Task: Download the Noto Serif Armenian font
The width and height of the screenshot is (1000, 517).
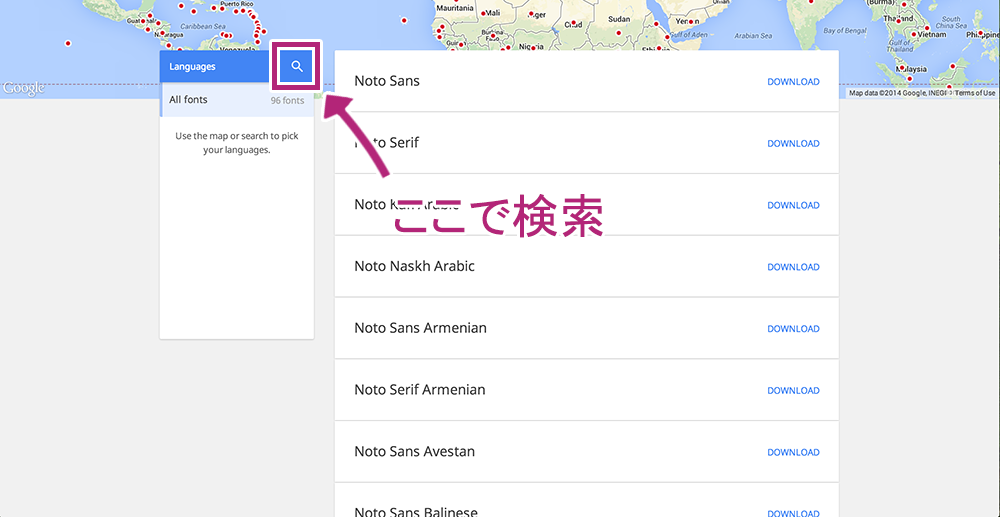Action: (x=793, y=391)
